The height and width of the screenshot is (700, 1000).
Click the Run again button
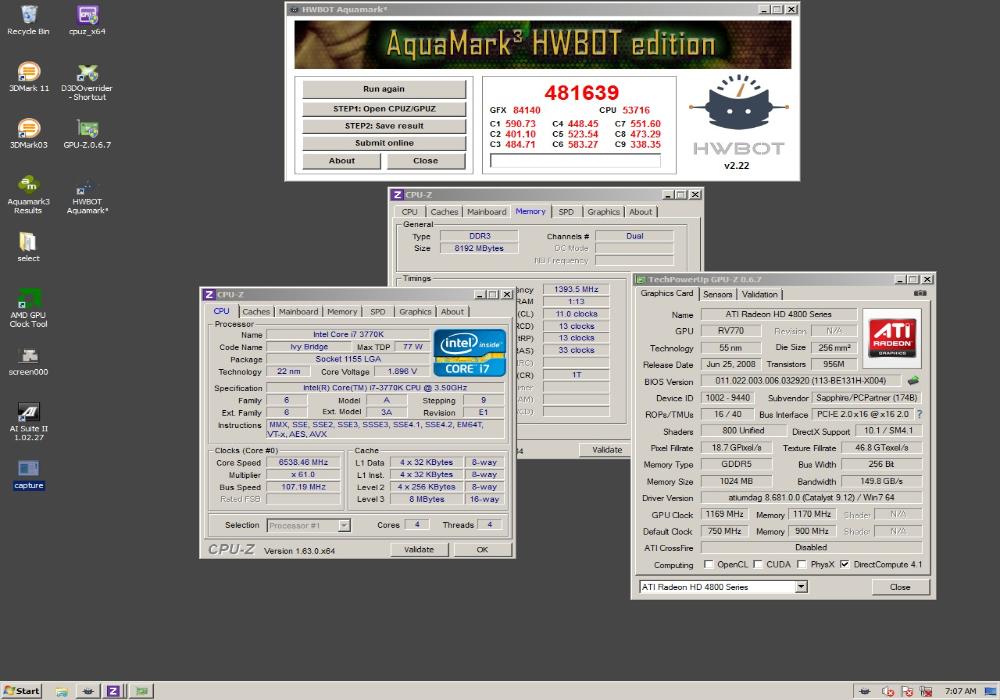click(x=384, y=89)
